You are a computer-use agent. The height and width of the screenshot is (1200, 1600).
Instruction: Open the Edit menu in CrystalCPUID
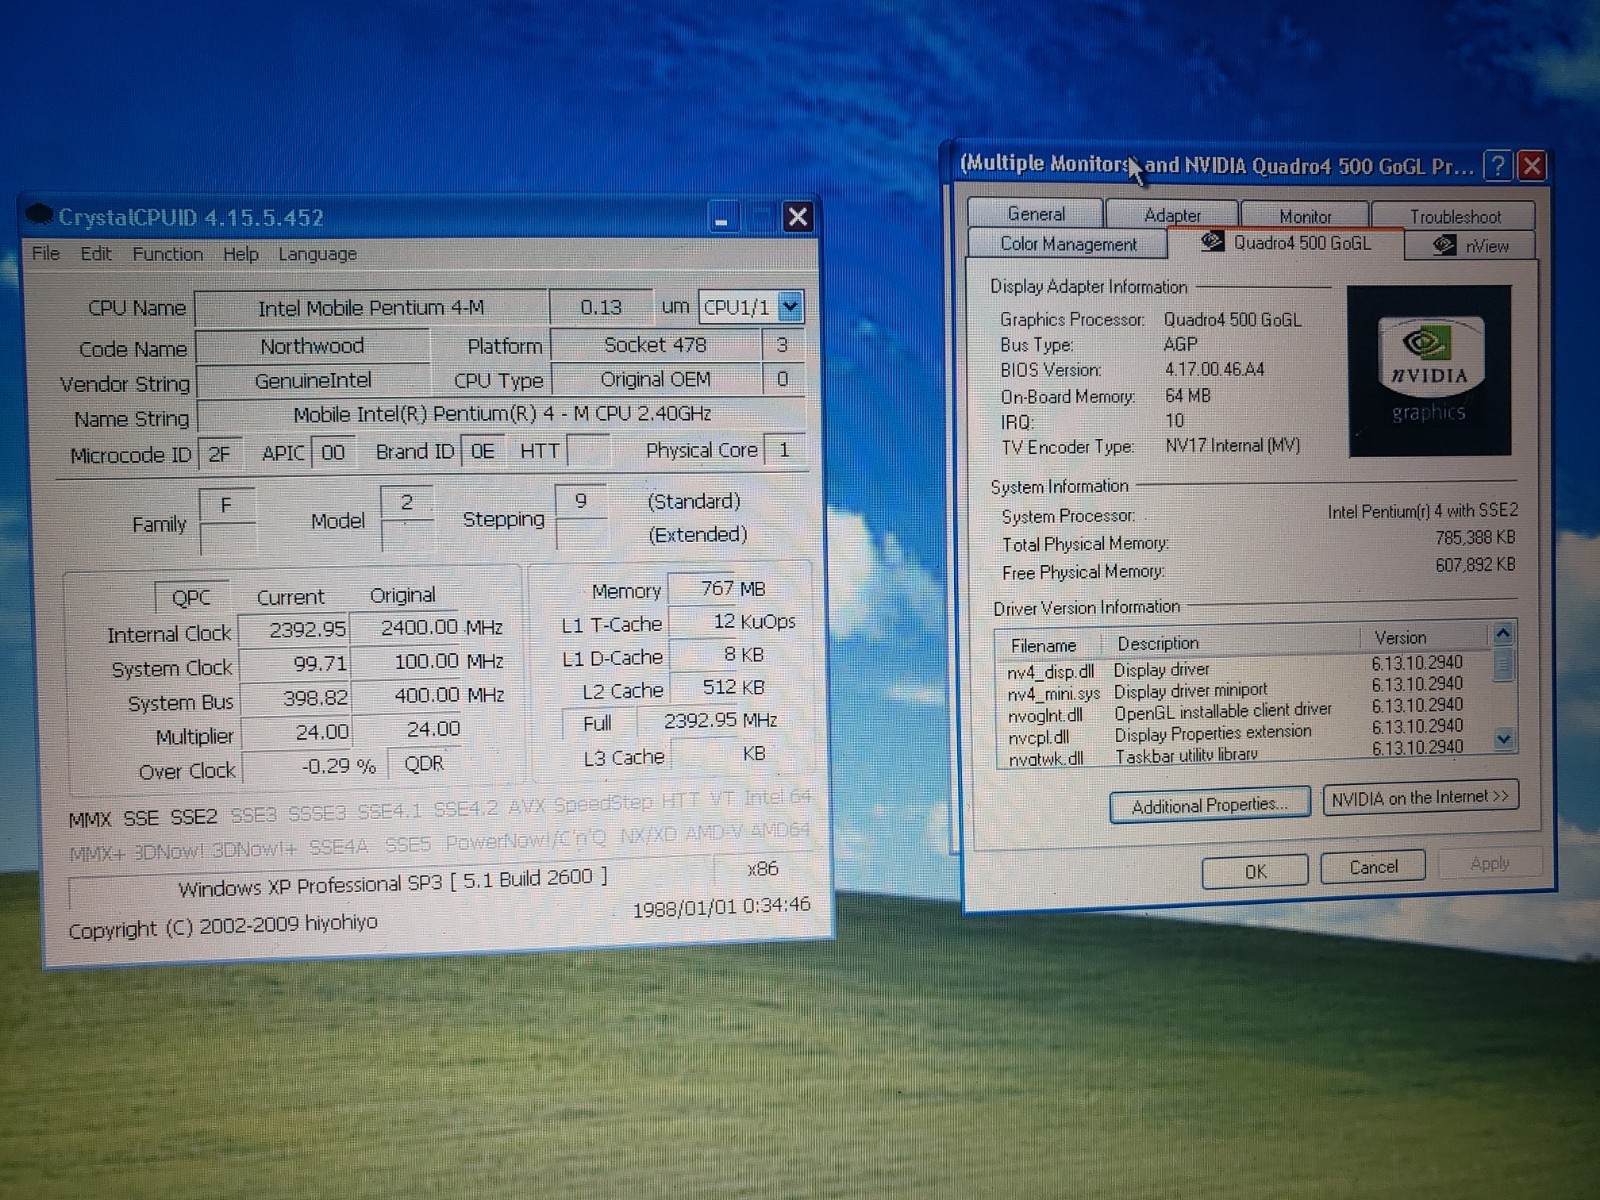pyautogui.click(x=96, y=253)
